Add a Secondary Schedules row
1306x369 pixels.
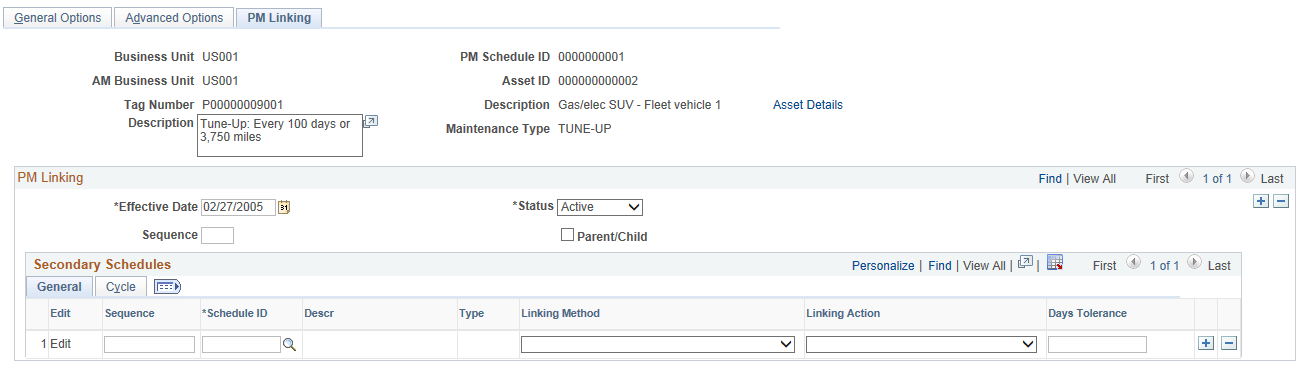point(1206,343)
